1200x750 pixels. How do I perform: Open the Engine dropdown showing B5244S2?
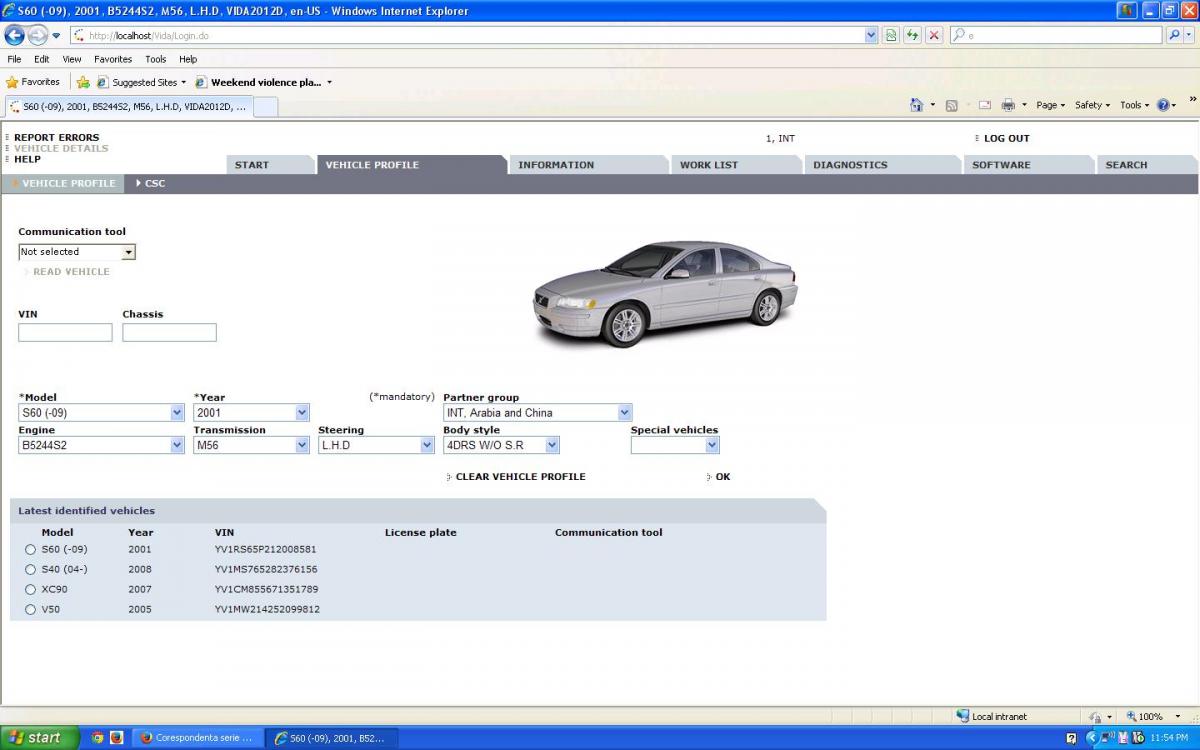[x=101, y=445]
